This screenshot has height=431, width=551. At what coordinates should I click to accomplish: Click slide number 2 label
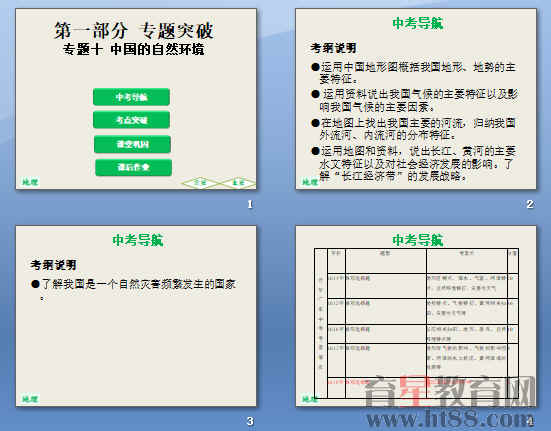[x=530, y=204]
